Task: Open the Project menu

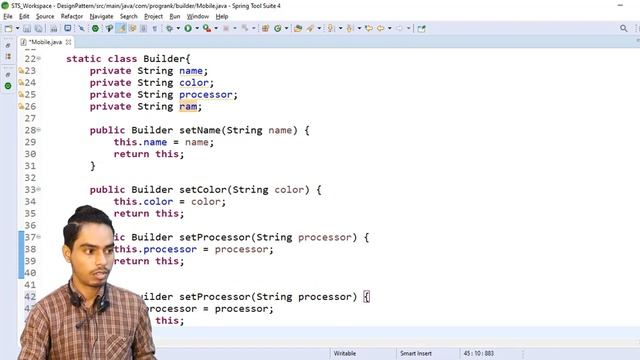Action: click(x=153, y=16)
